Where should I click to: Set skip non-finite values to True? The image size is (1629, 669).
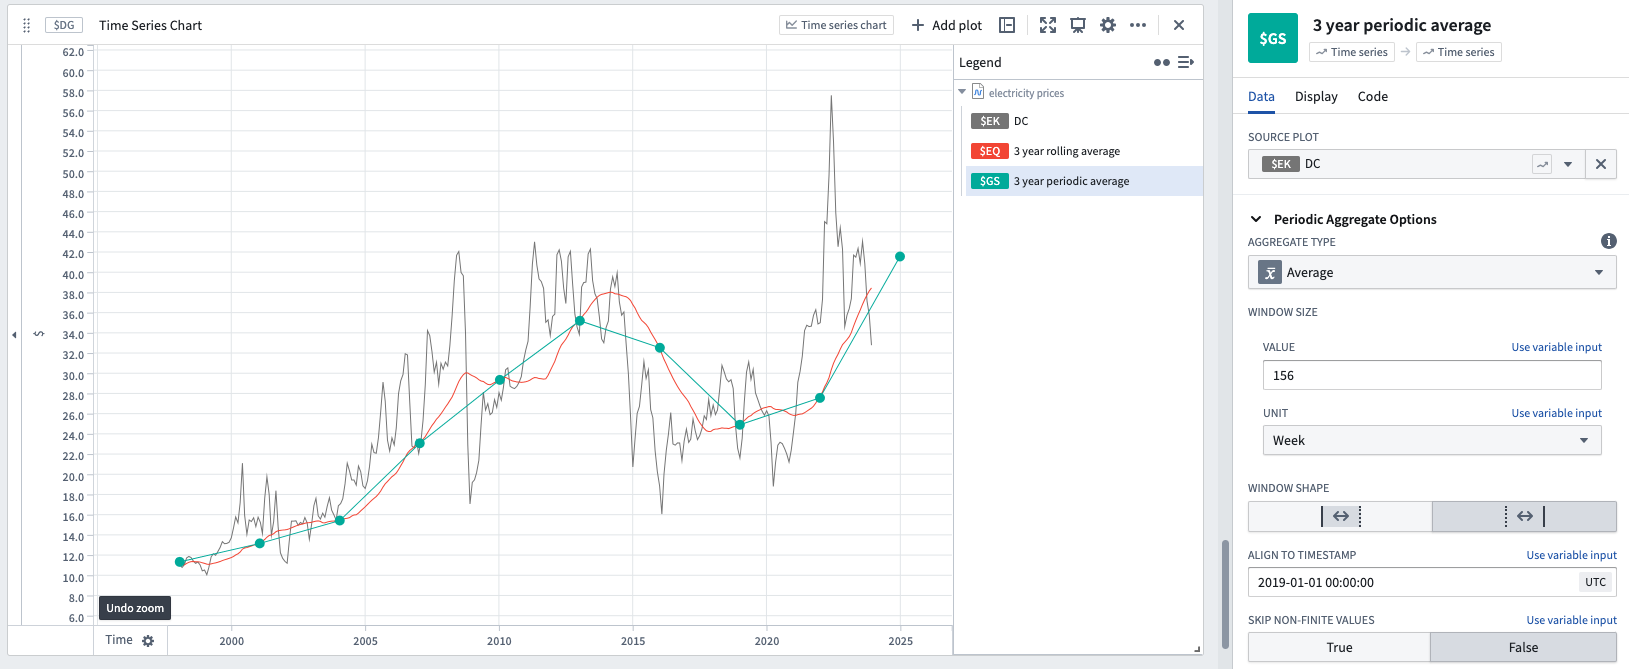click(x=1339, y=647)
